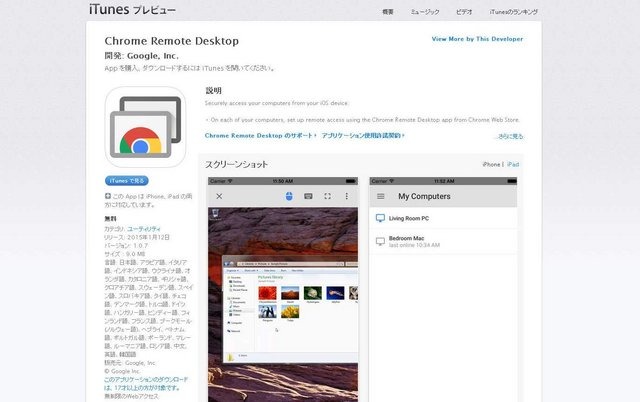The image size is (640, 402).
Task: Switch to iPad screenshots tab
Action: 513,164
